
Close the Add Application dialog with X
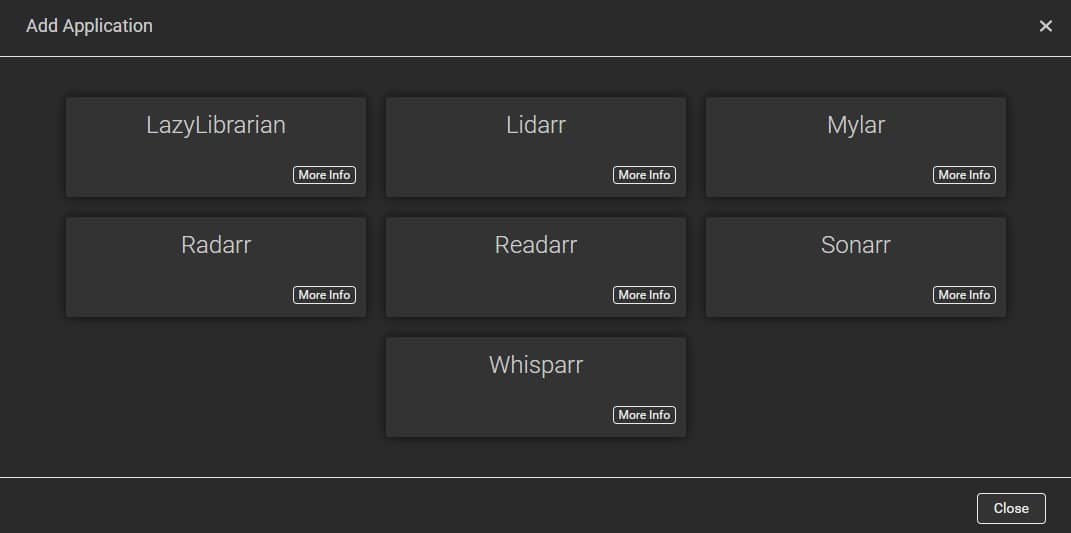[1045, 26]
